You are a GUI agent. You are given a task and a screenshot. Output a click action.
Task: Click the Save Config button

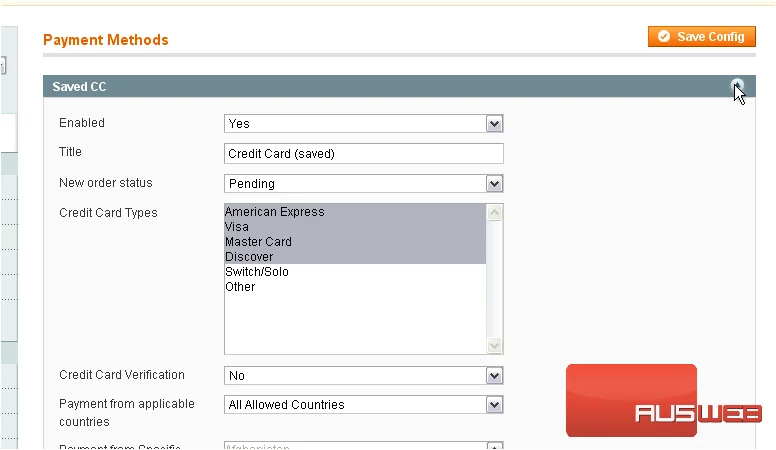pyautogui.click(x=701, y=37)
